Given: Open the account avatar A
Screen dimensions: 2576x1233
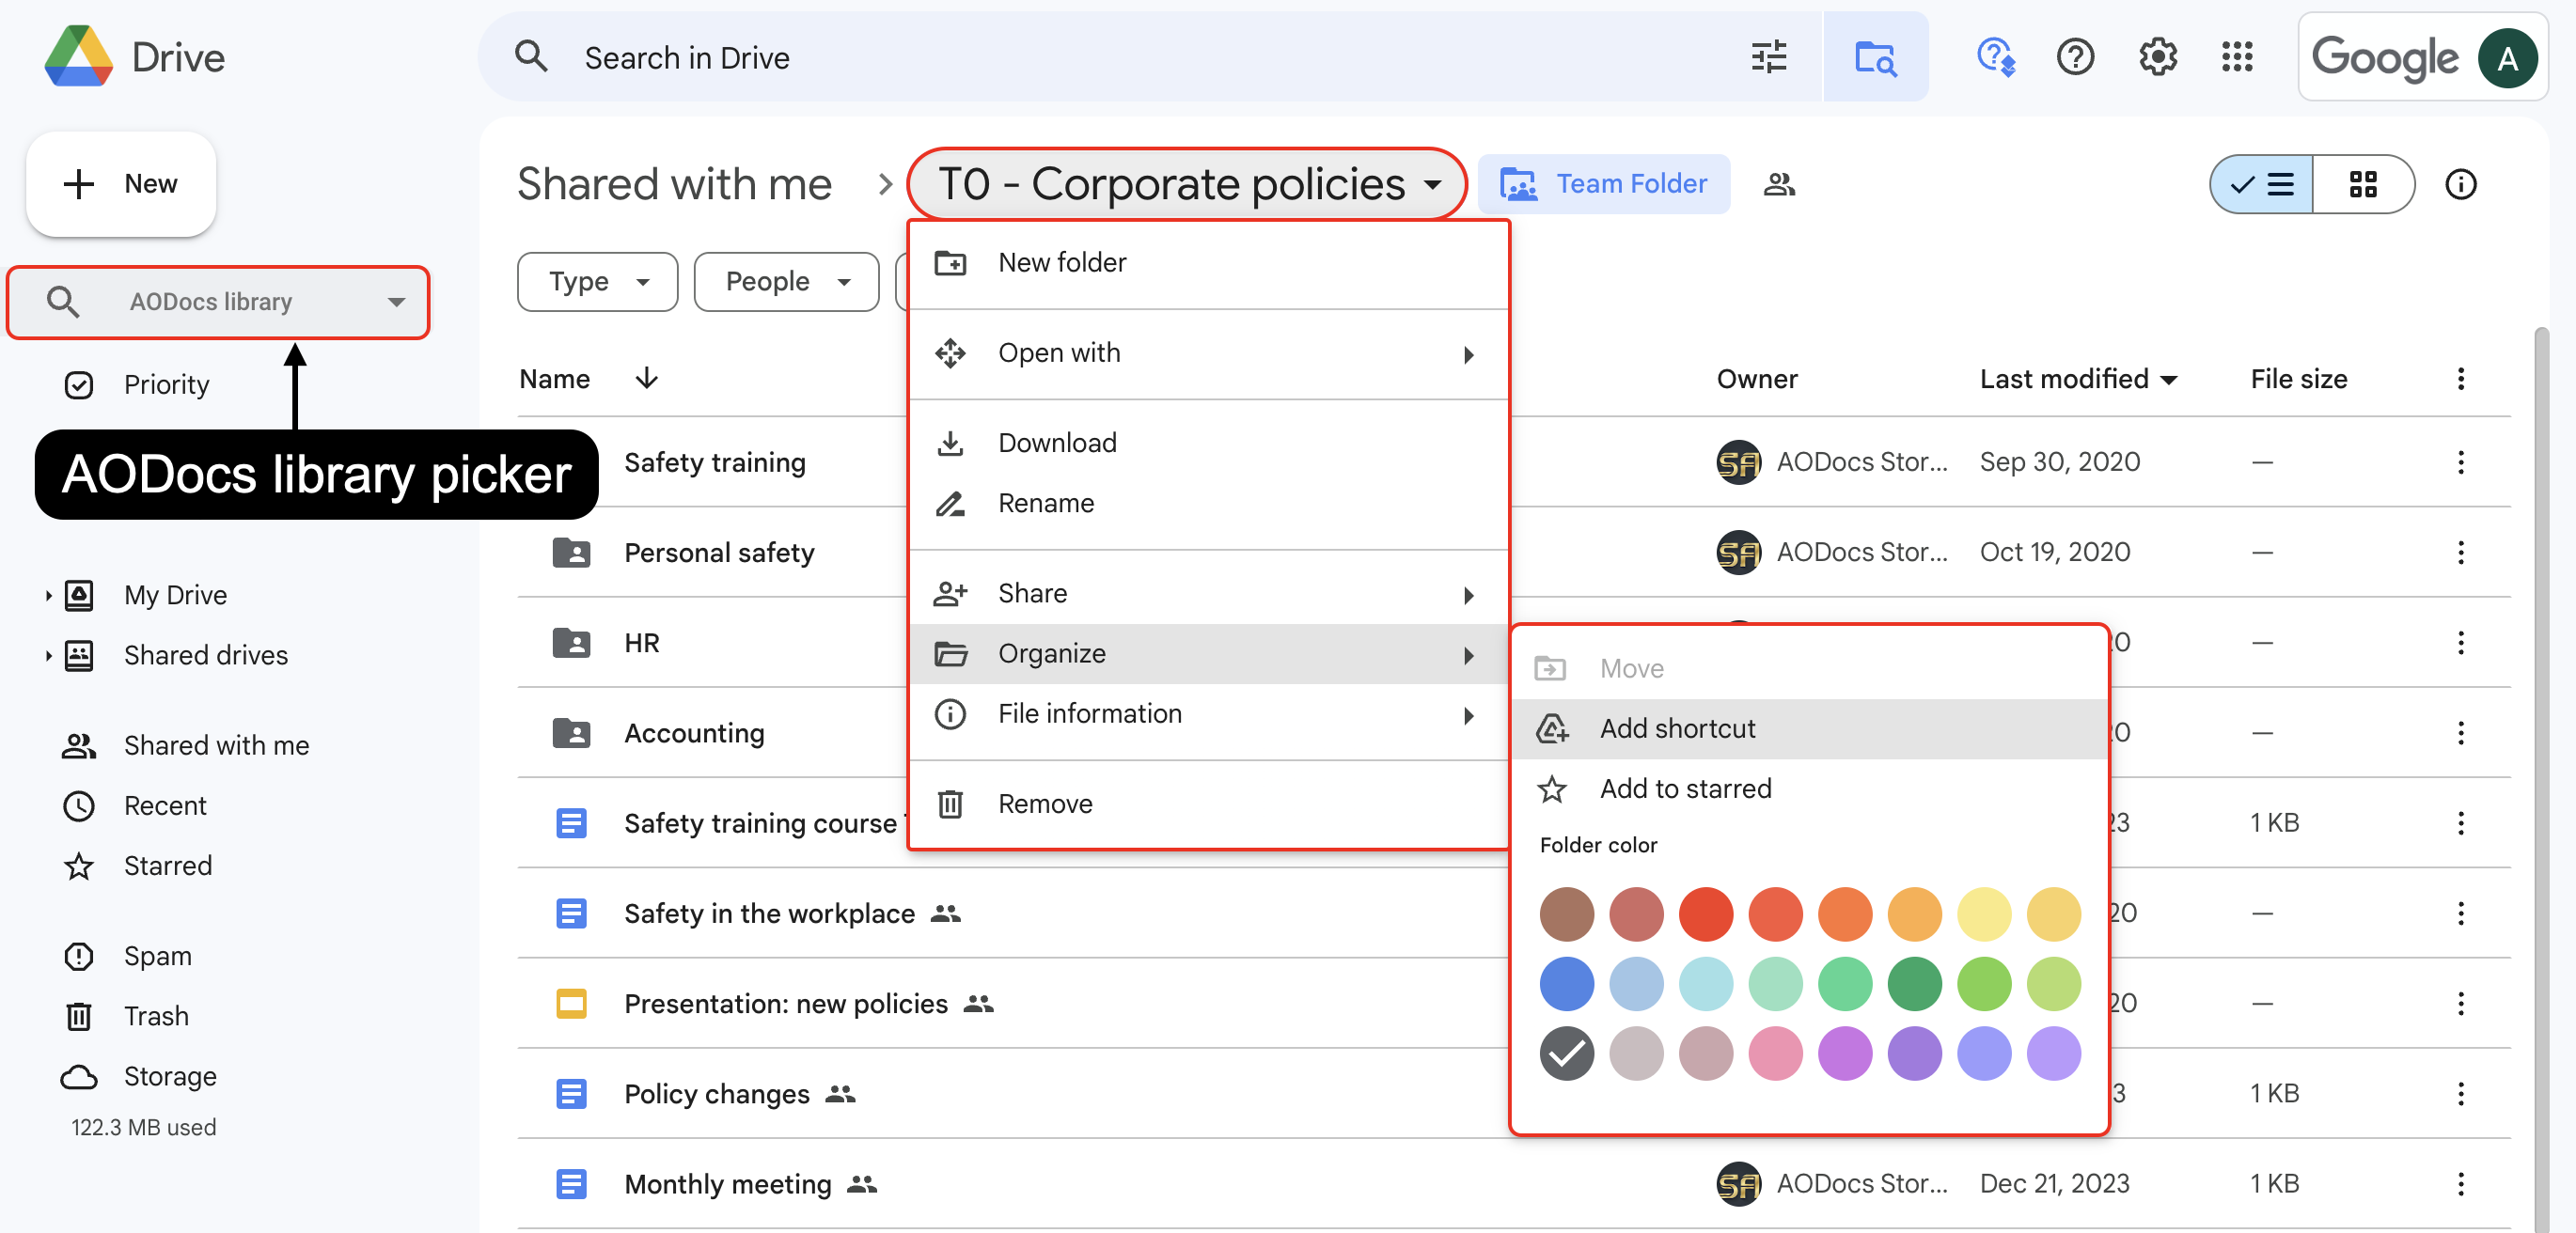Looking at the screenshot, I should 2506,58.
